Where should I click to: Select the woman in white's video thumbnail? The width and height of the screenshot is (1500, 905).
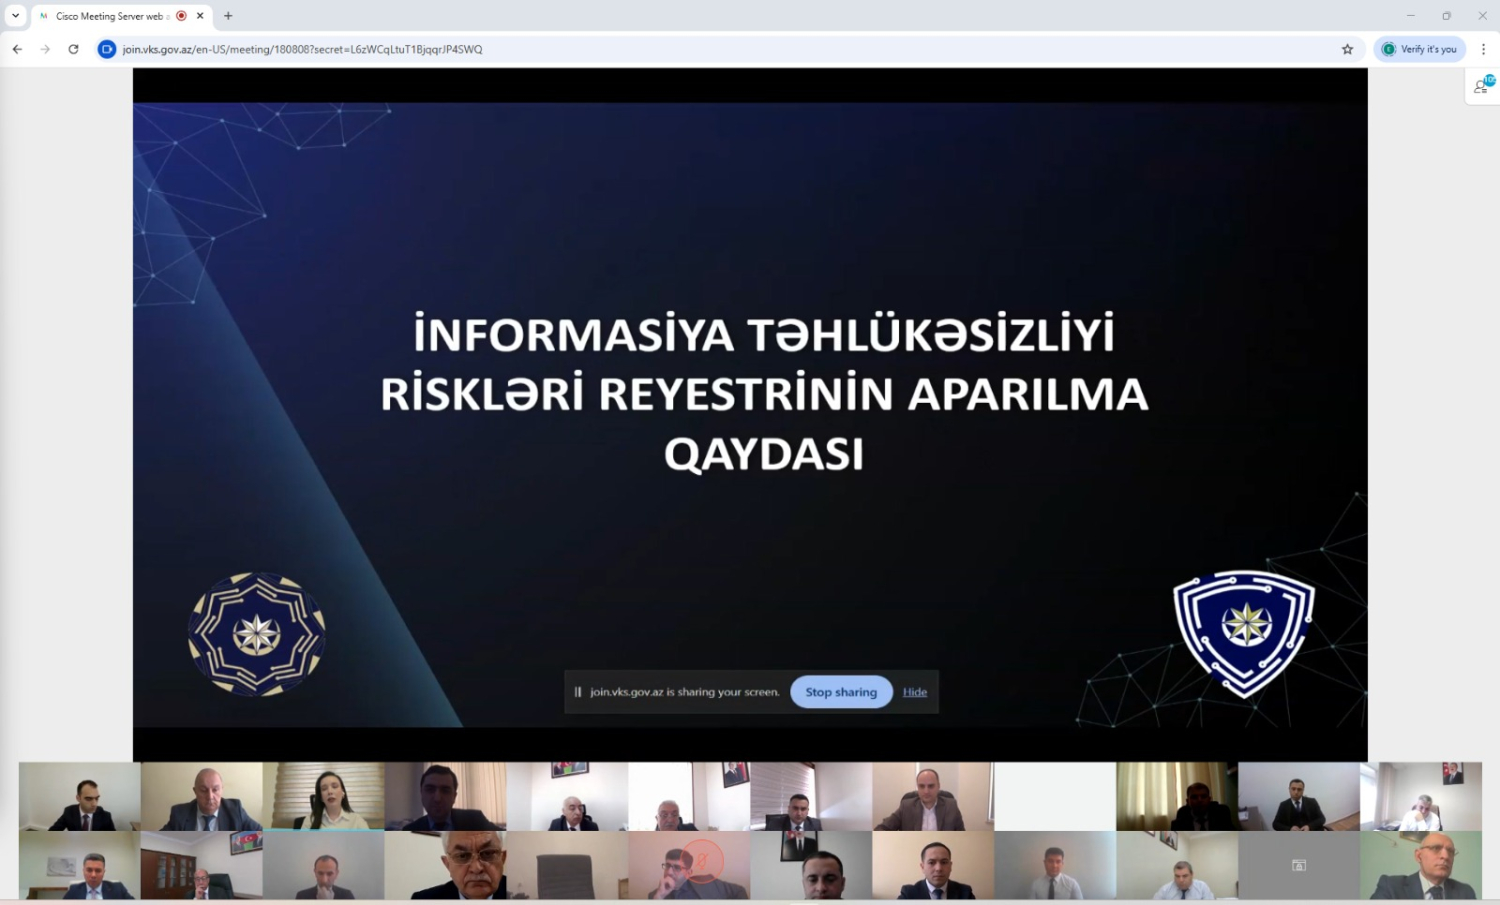pyautogui.click(x=324, y=797)
